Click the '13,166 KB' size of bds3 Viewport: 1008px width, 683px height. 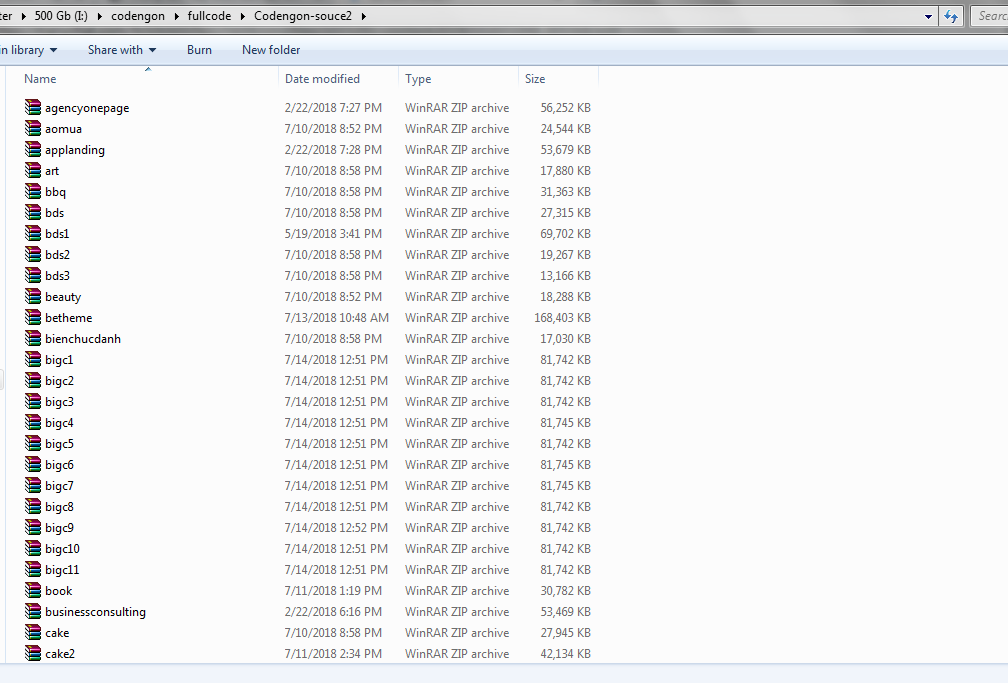pos(566,275)
